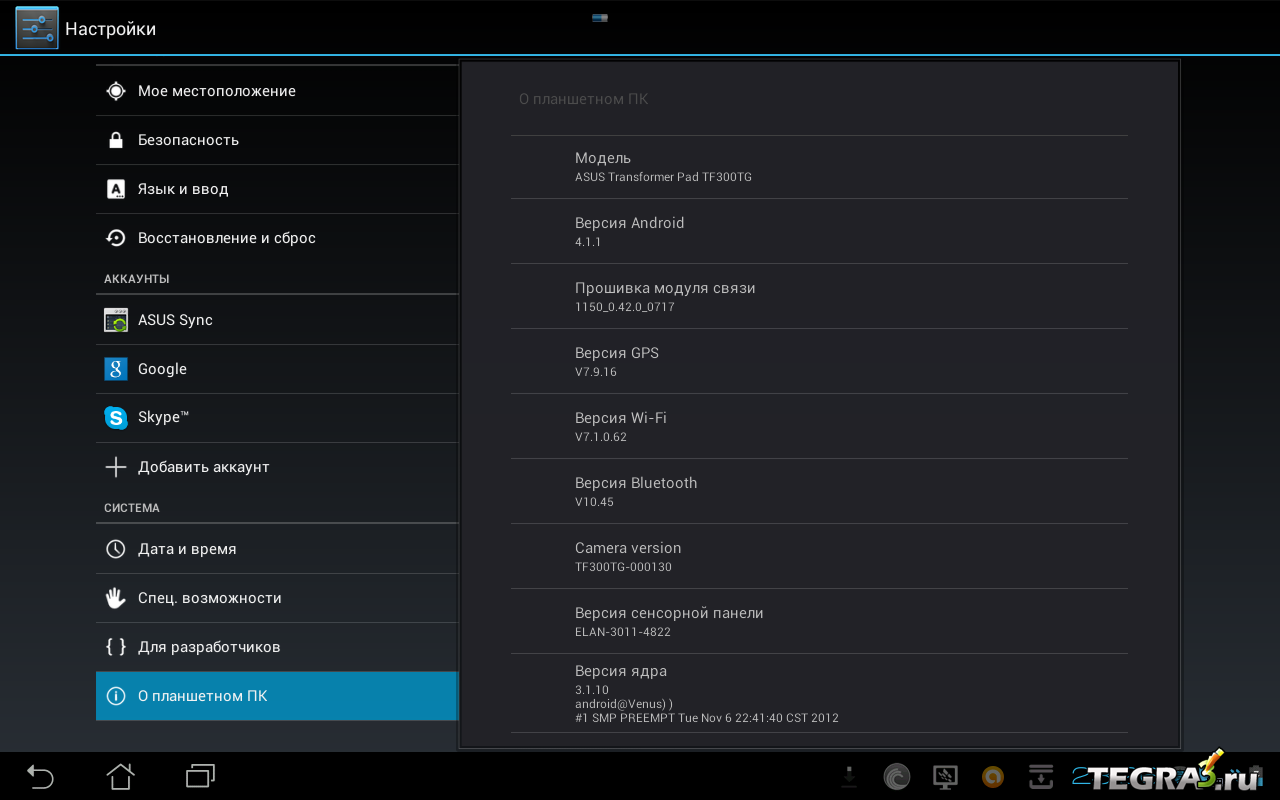
Task: Click the Версия GPS V7.9.16 entry
Action: [819, 362]
